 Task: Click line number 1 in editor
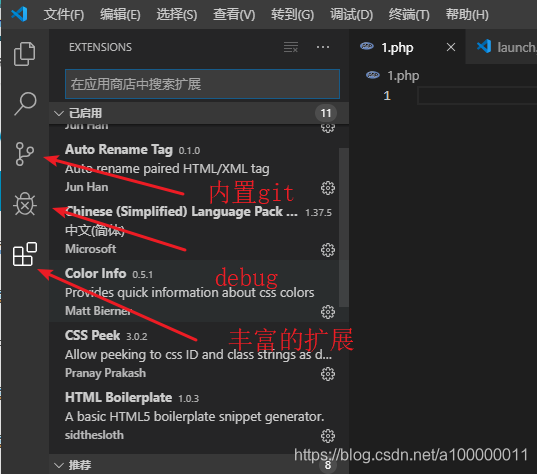(387, 96)
